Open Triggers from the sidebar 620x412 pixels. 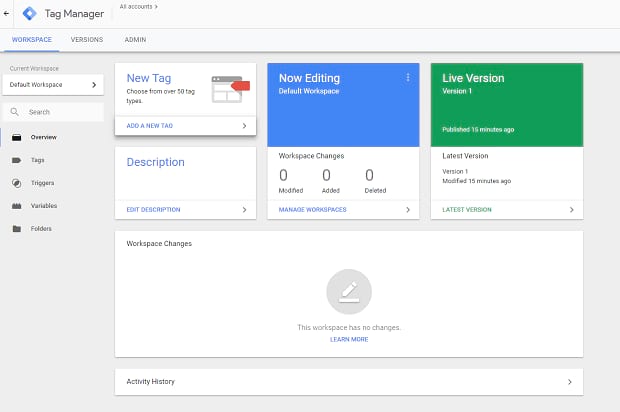click(x=42, y=183)
